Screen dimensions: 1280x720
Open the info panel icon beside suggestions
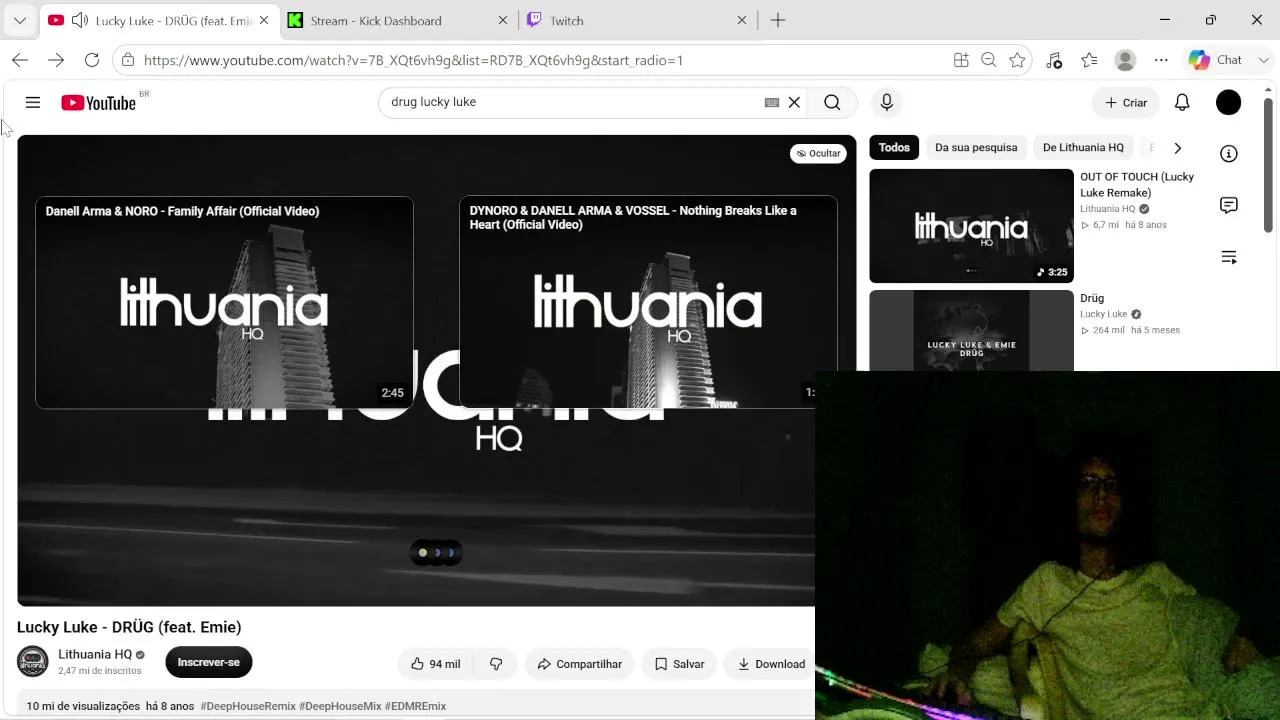click(1229, 153)
